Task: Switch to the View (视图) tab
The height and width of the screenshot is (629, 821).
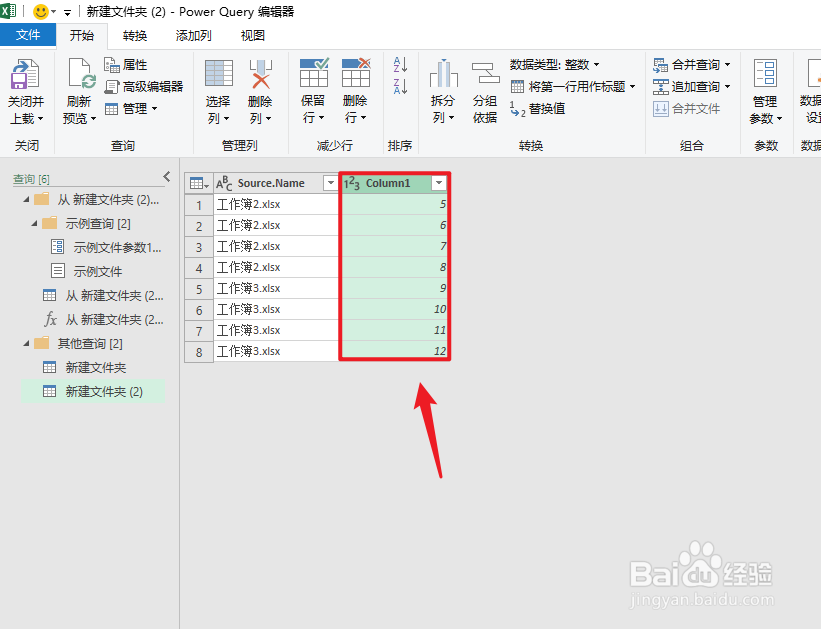Action: [x=252, y=36]
